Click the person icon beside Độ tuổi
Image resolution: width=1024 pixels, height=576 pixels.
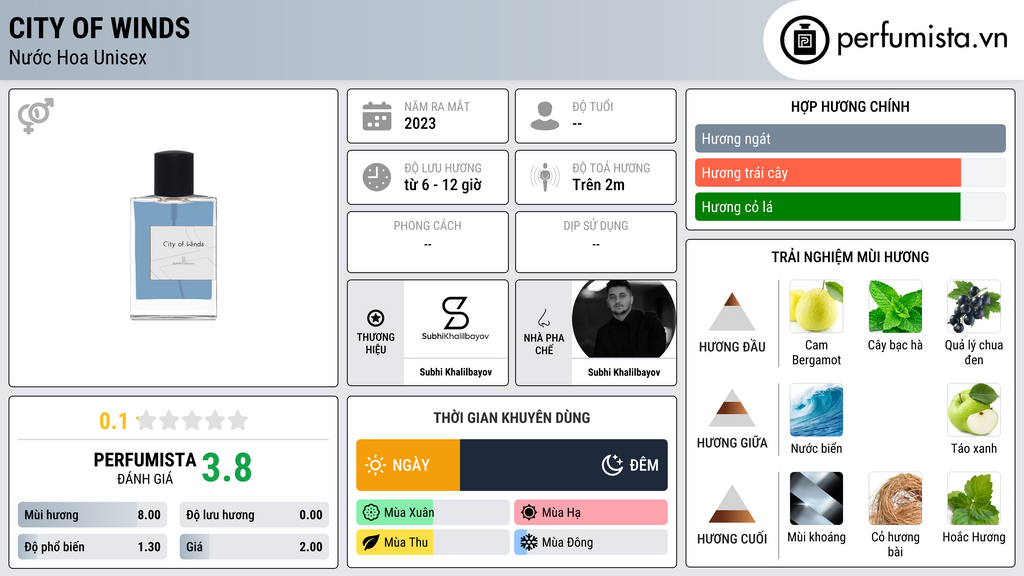click(545, 116)
